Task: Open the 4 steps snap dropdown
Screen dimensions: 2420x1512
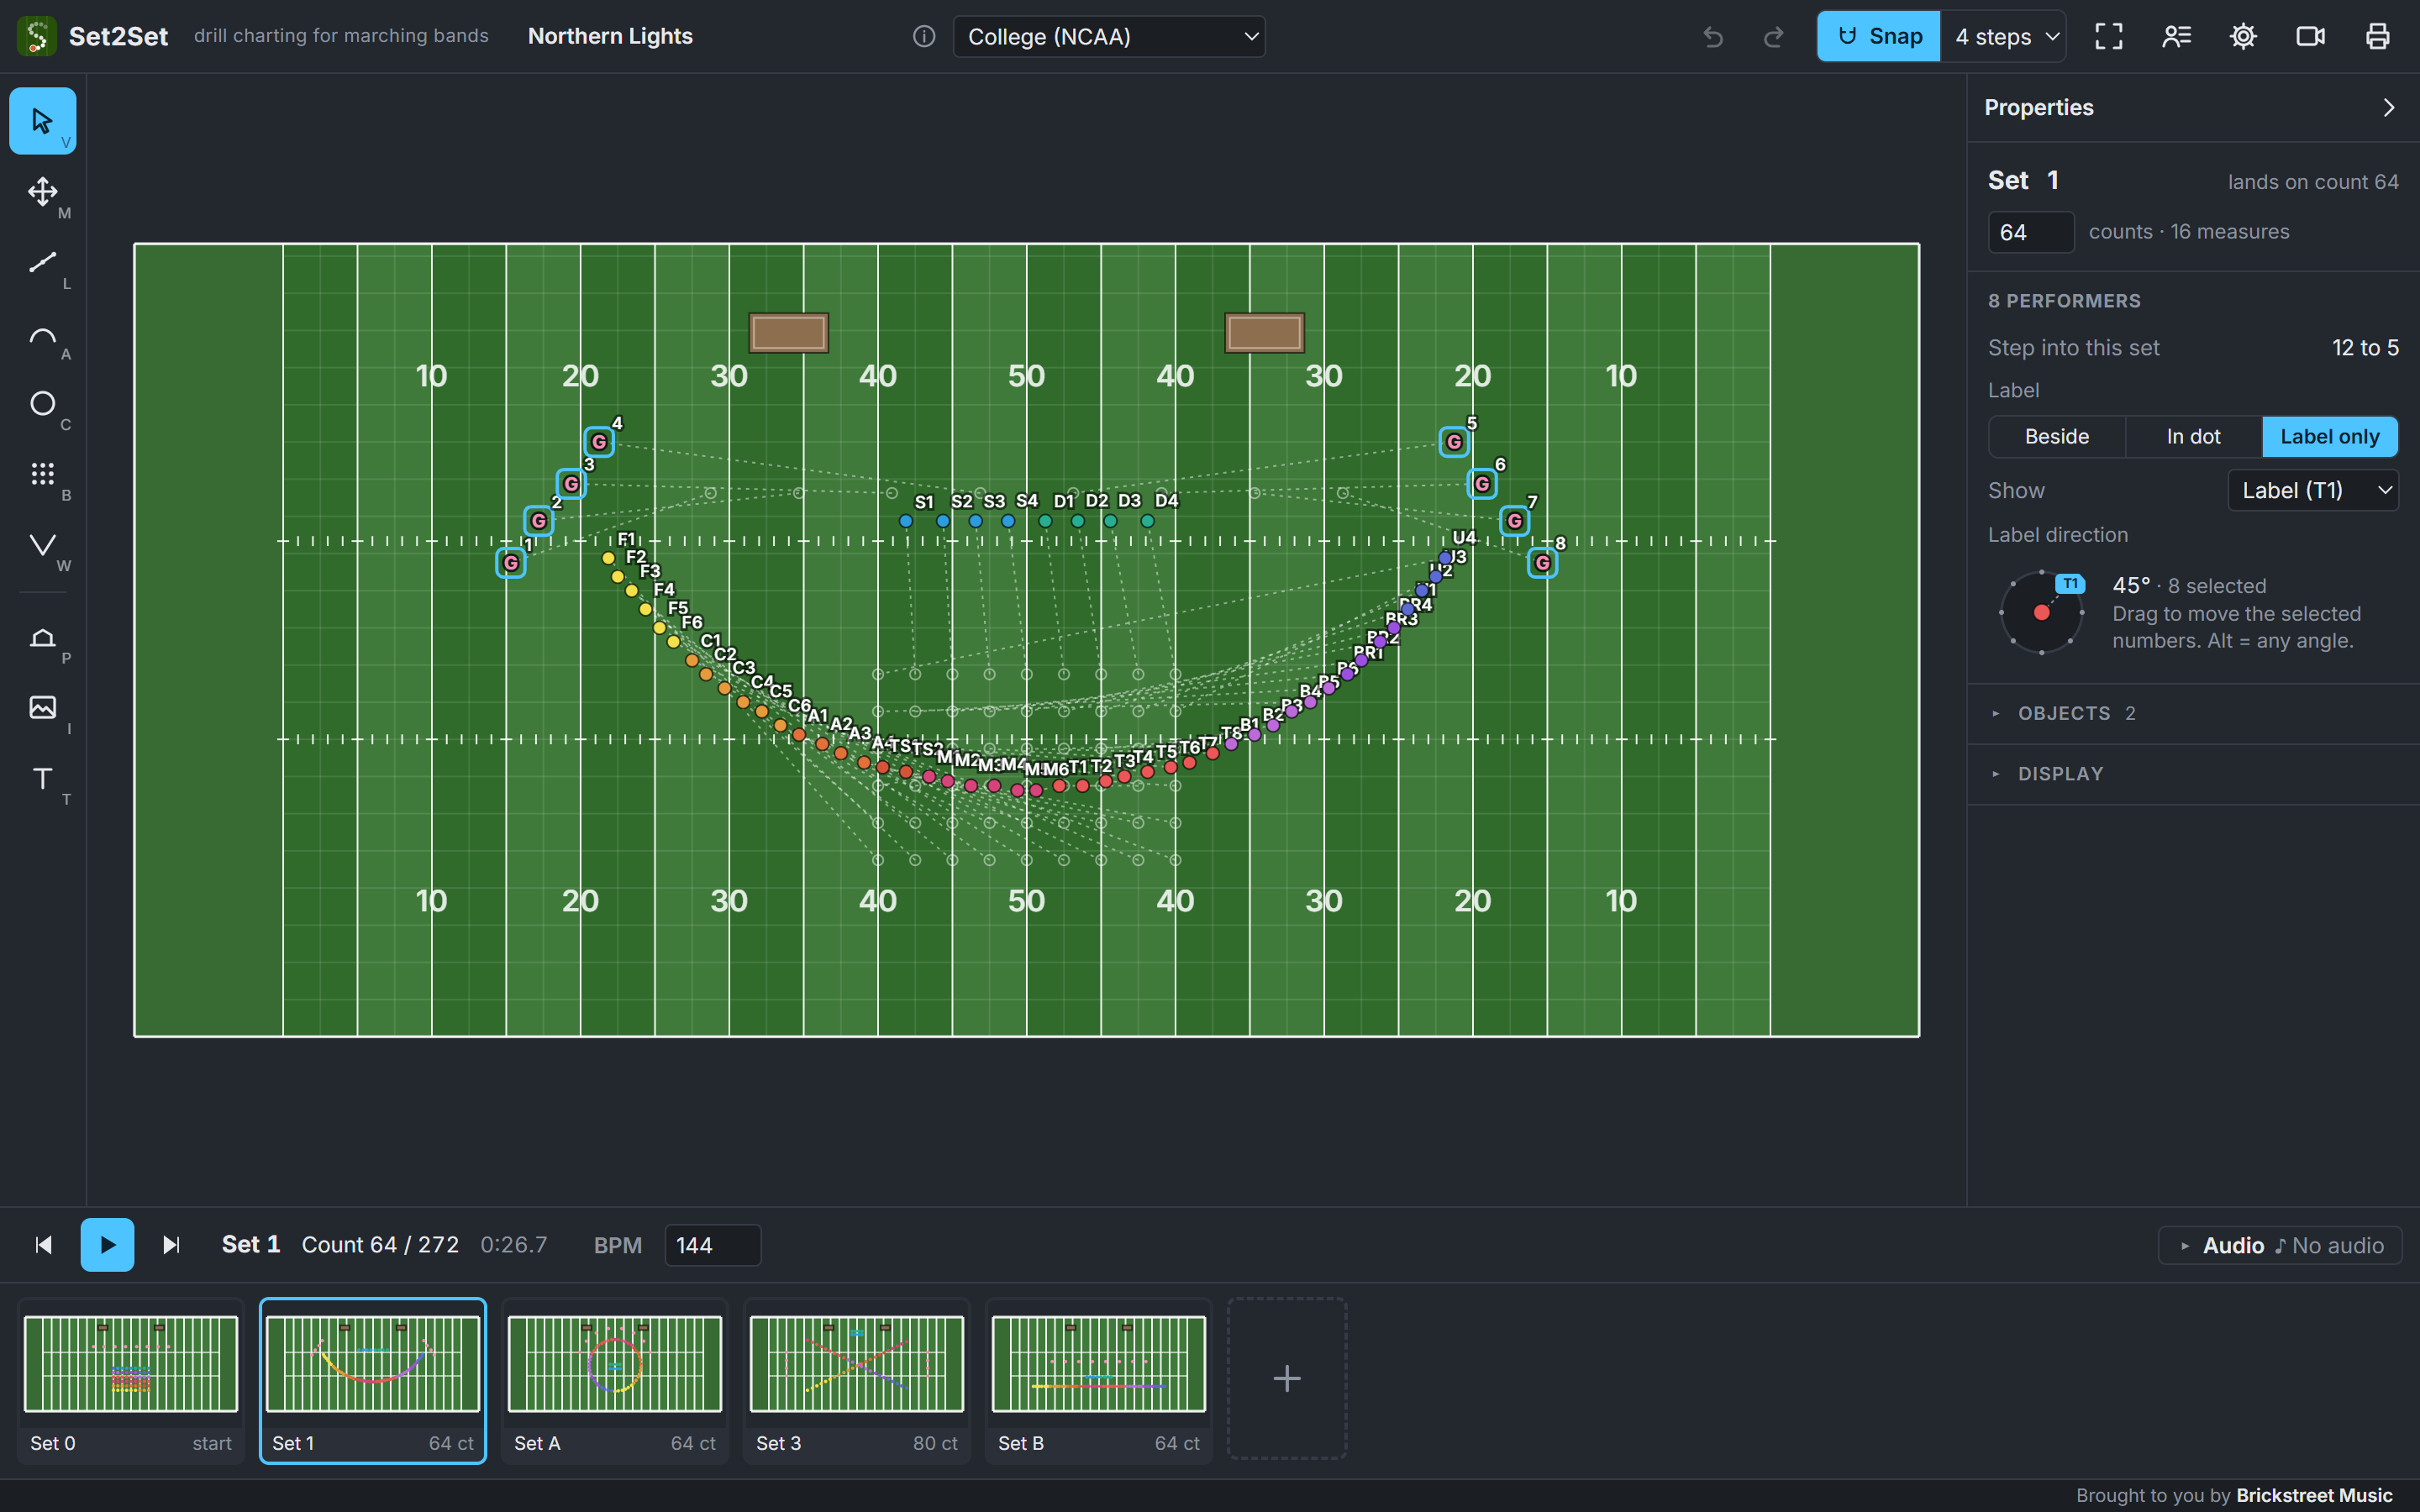Action: [x=2003, y=37]
